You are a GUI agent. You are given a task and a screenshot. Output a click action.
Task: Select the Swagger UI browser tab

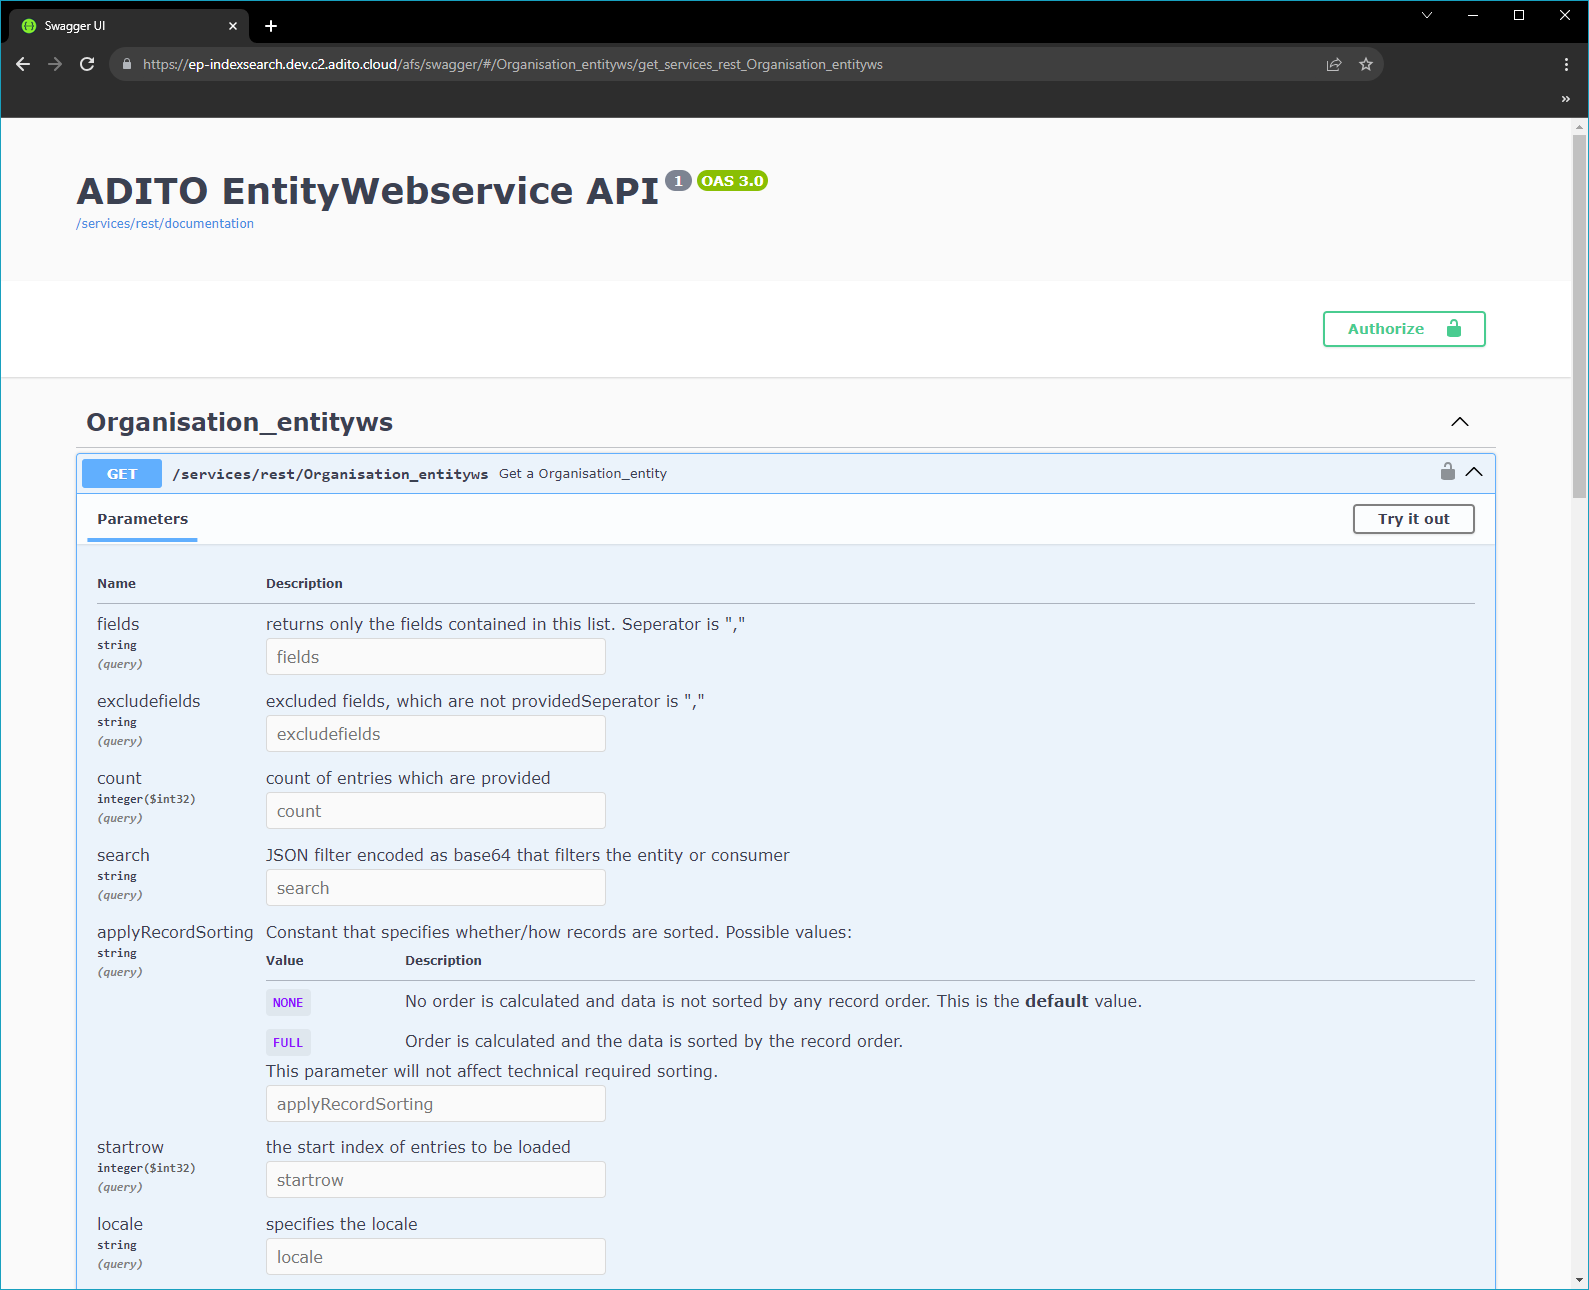pos(130,26)
